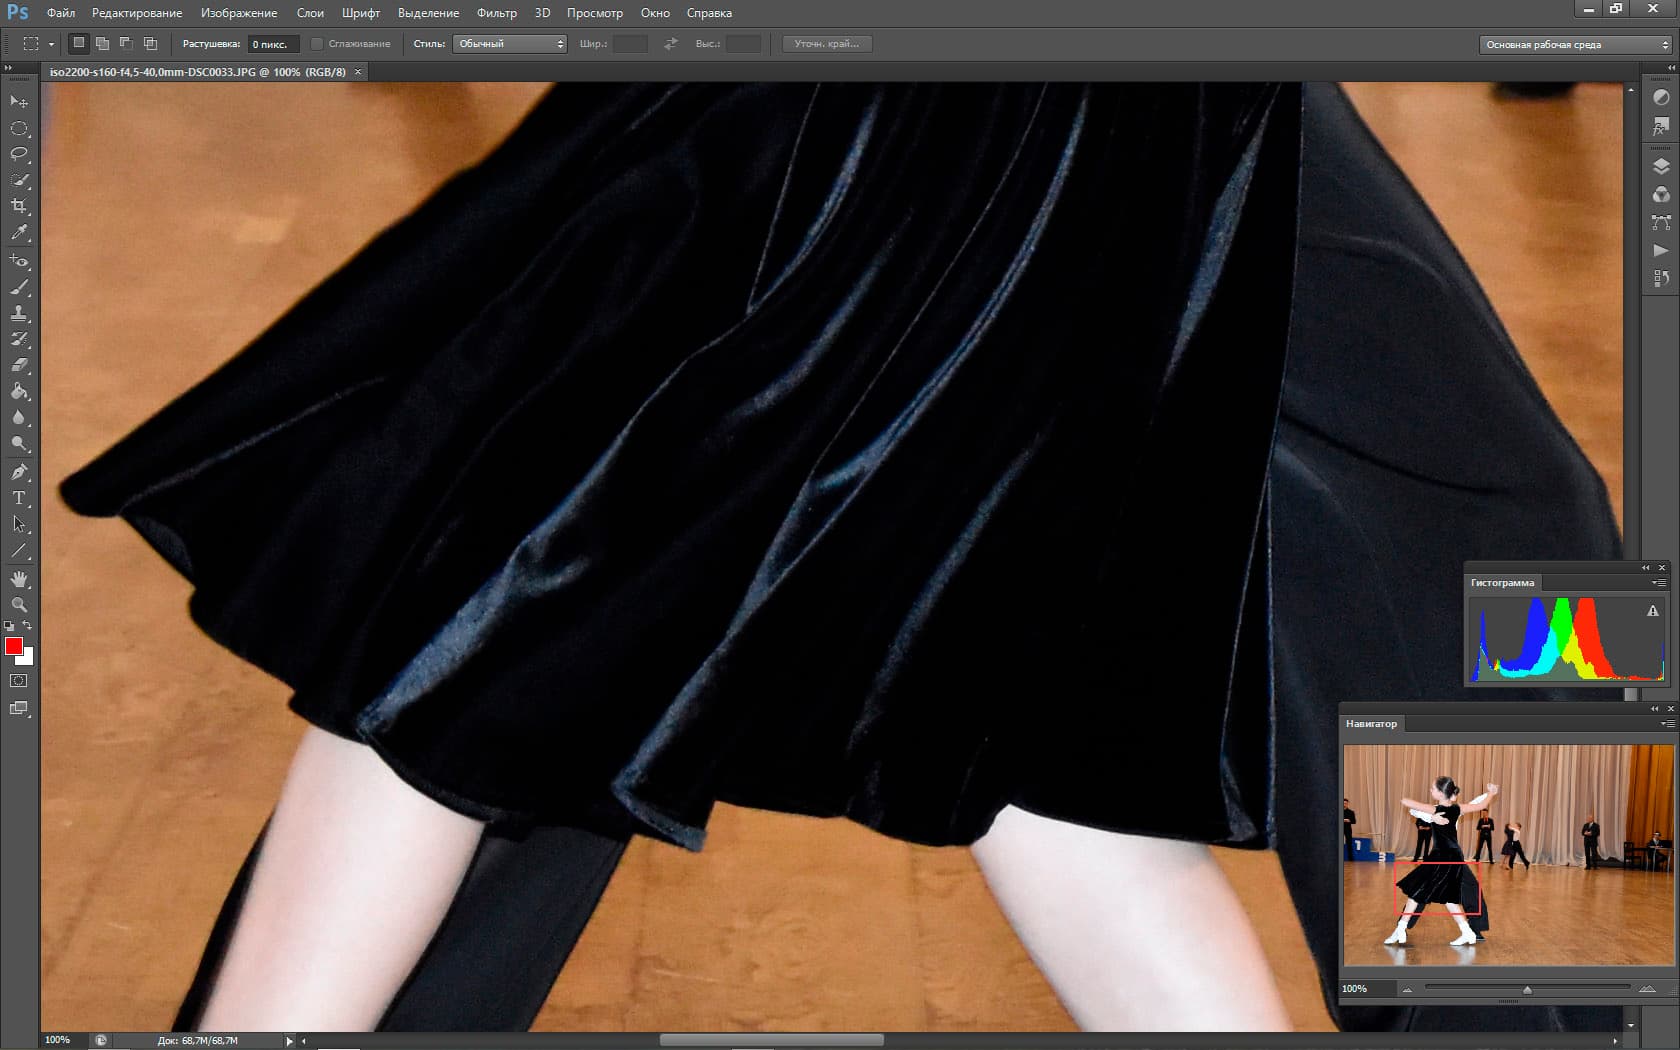The height and width of the screenshot is (1050, 1680).
Task: Select the Lasso tool
Action: (x=19, y=154)
